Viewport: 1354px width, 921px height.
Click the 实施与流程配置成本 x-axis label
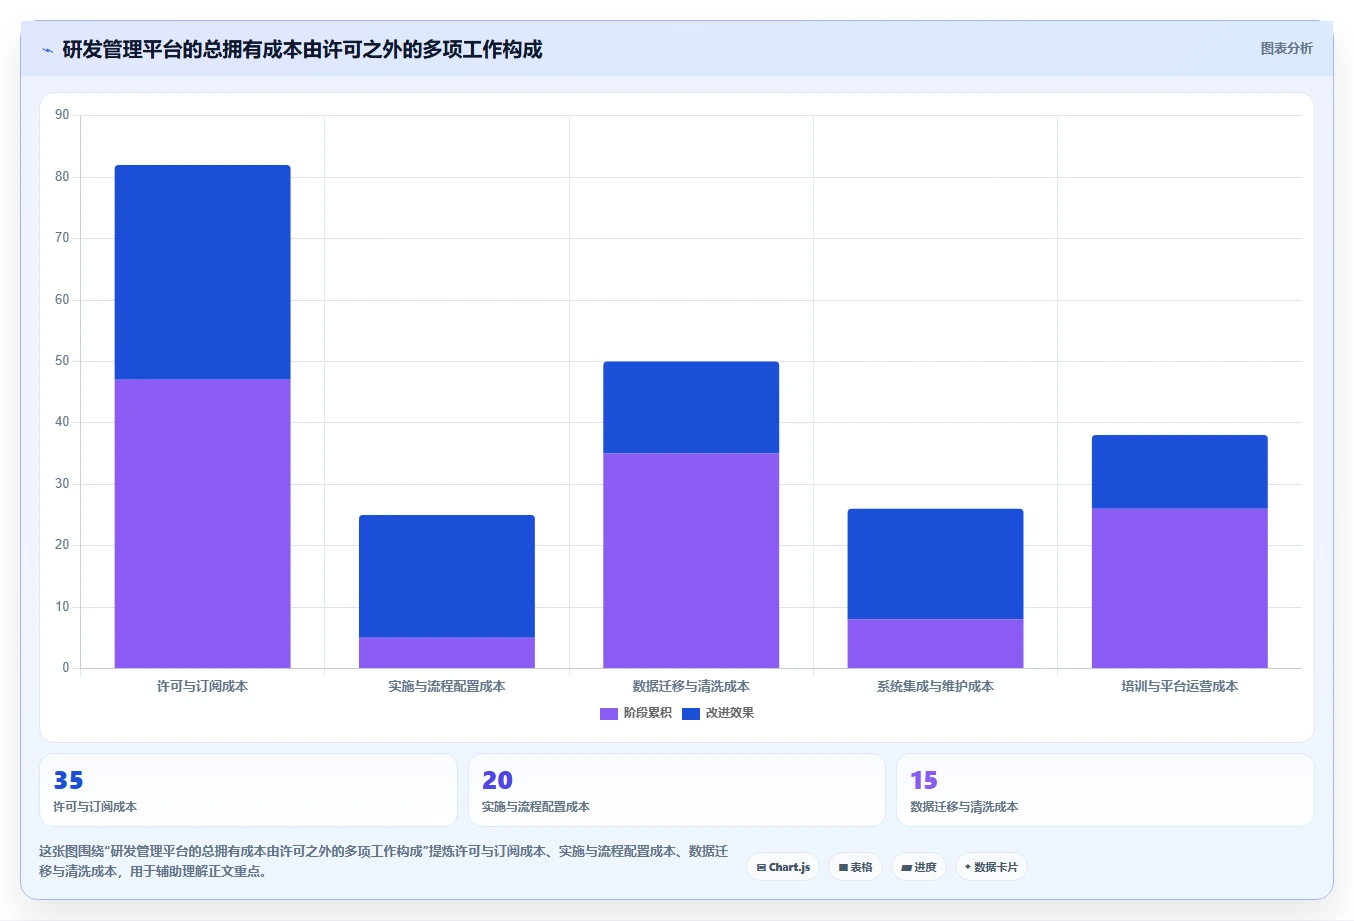pyautogui.click(x=447, y=686)
